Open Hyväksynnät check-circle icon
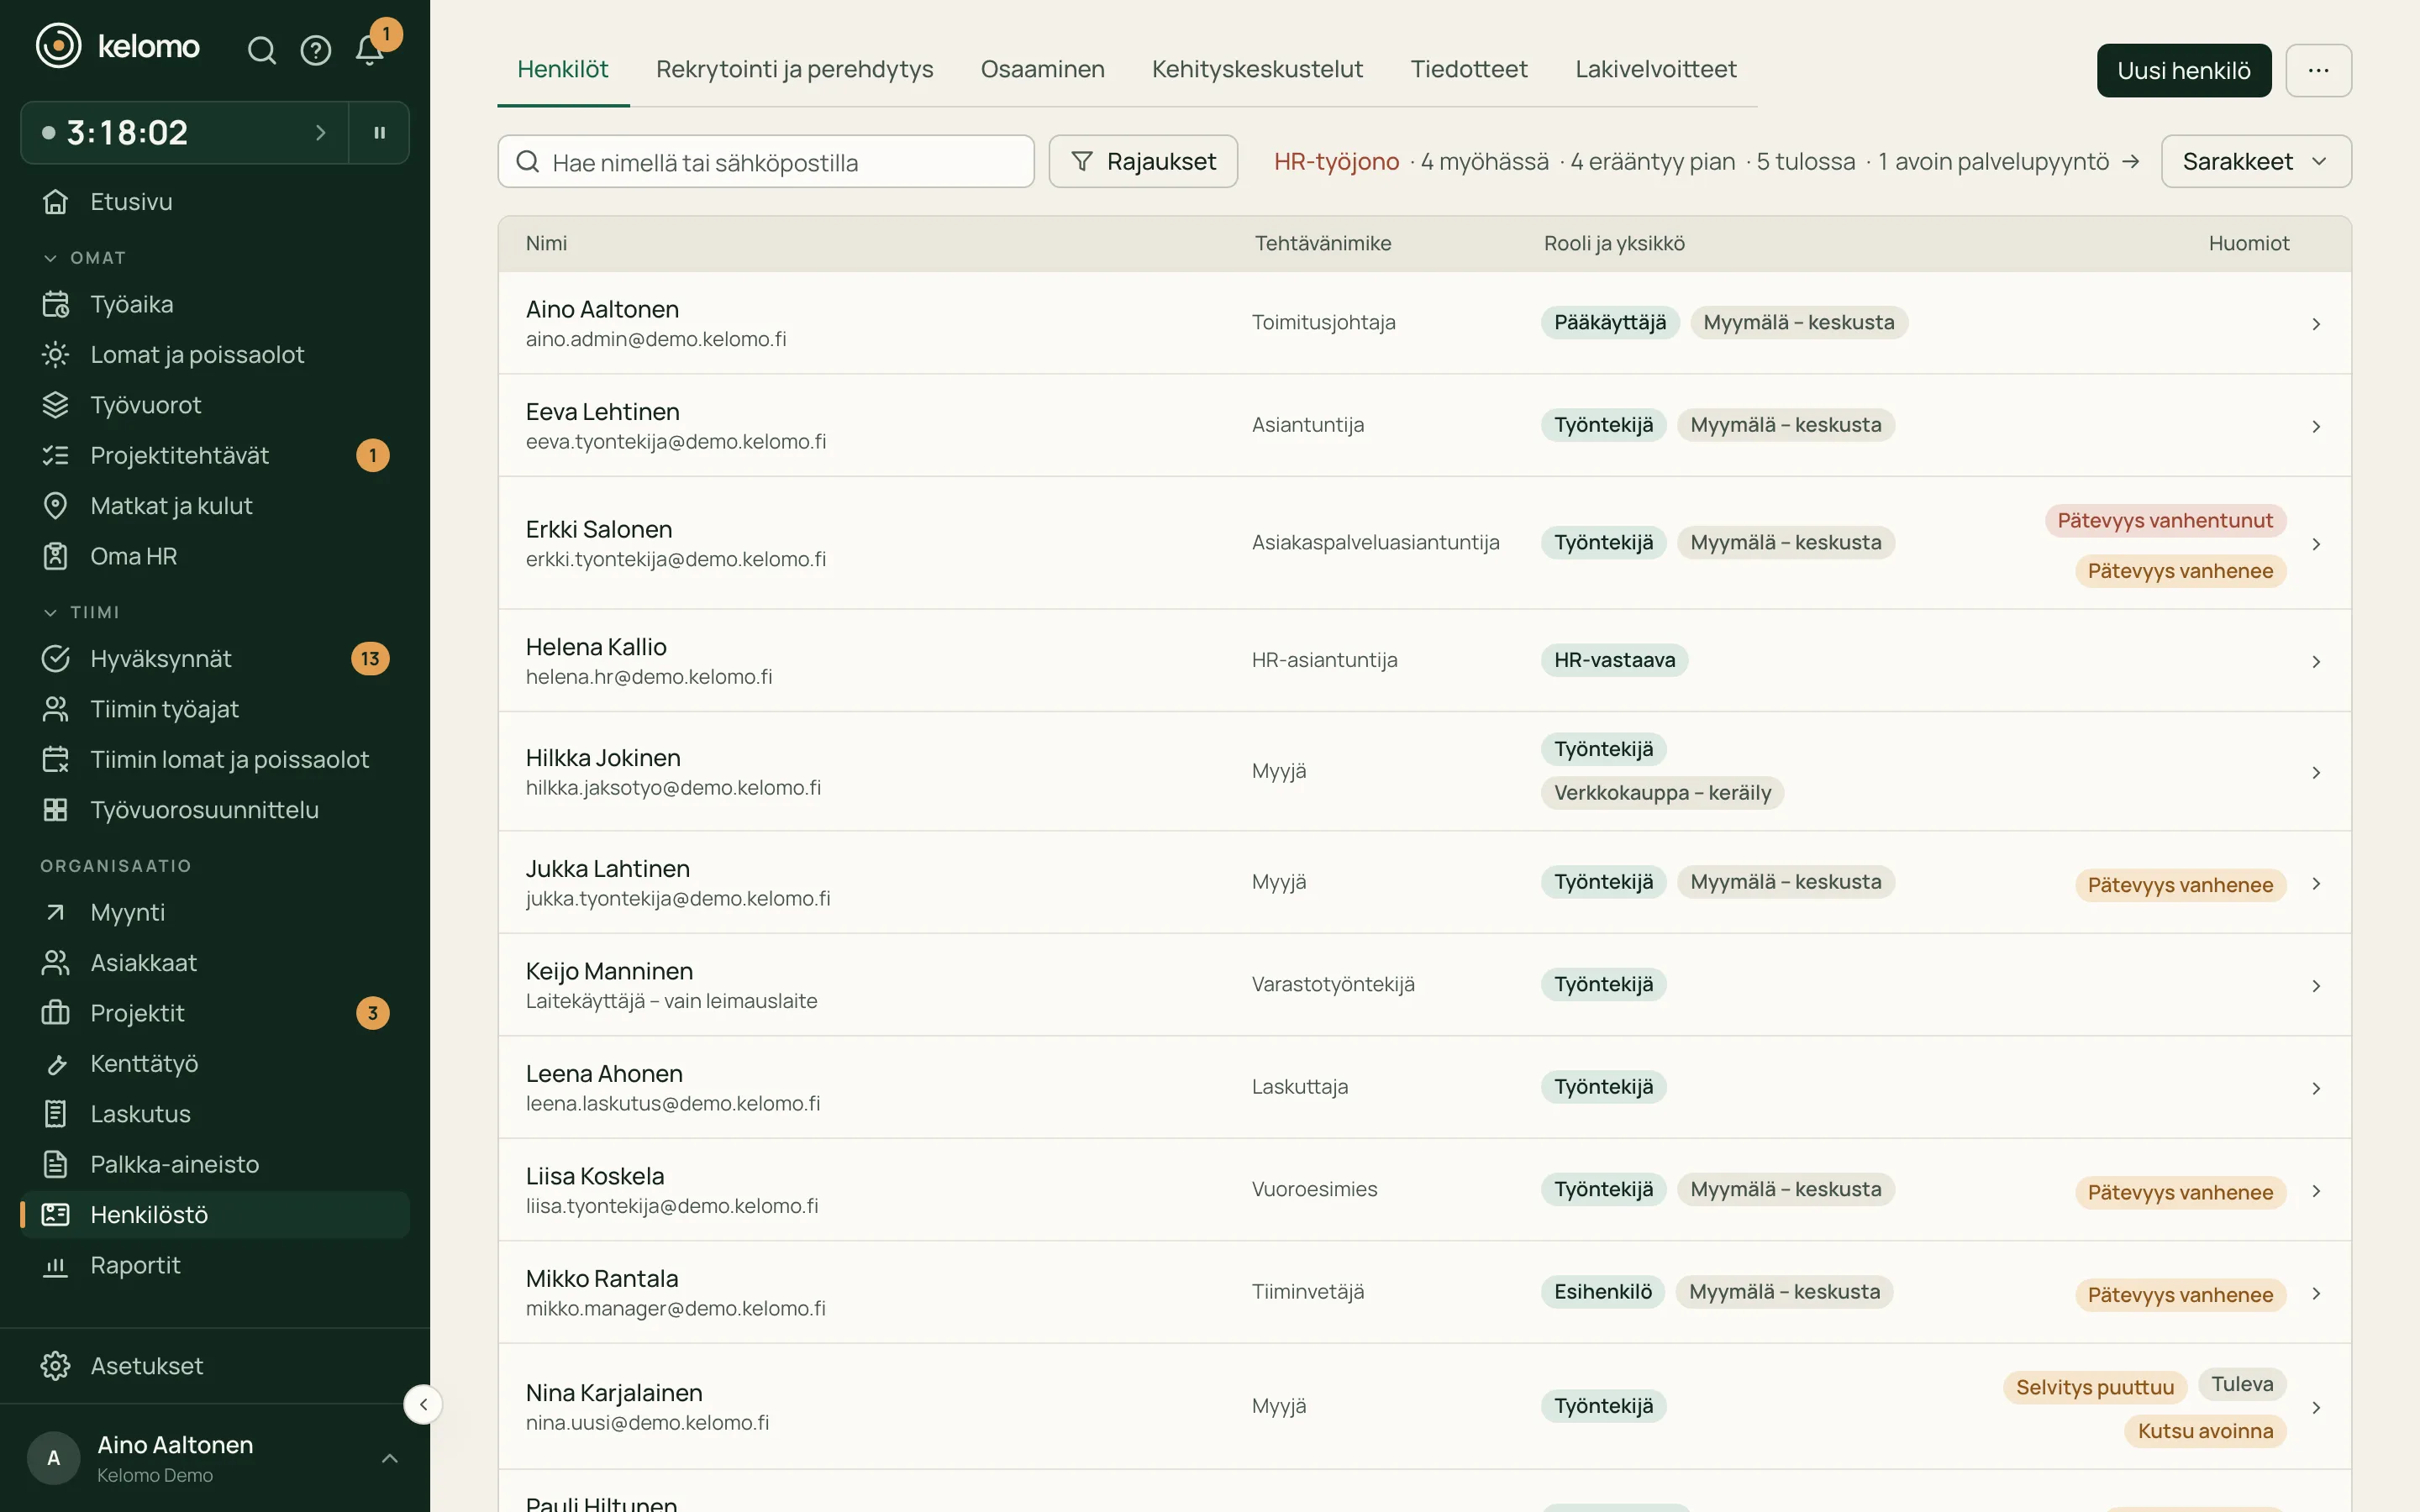2420x1512 pixels. pos(55,658)
